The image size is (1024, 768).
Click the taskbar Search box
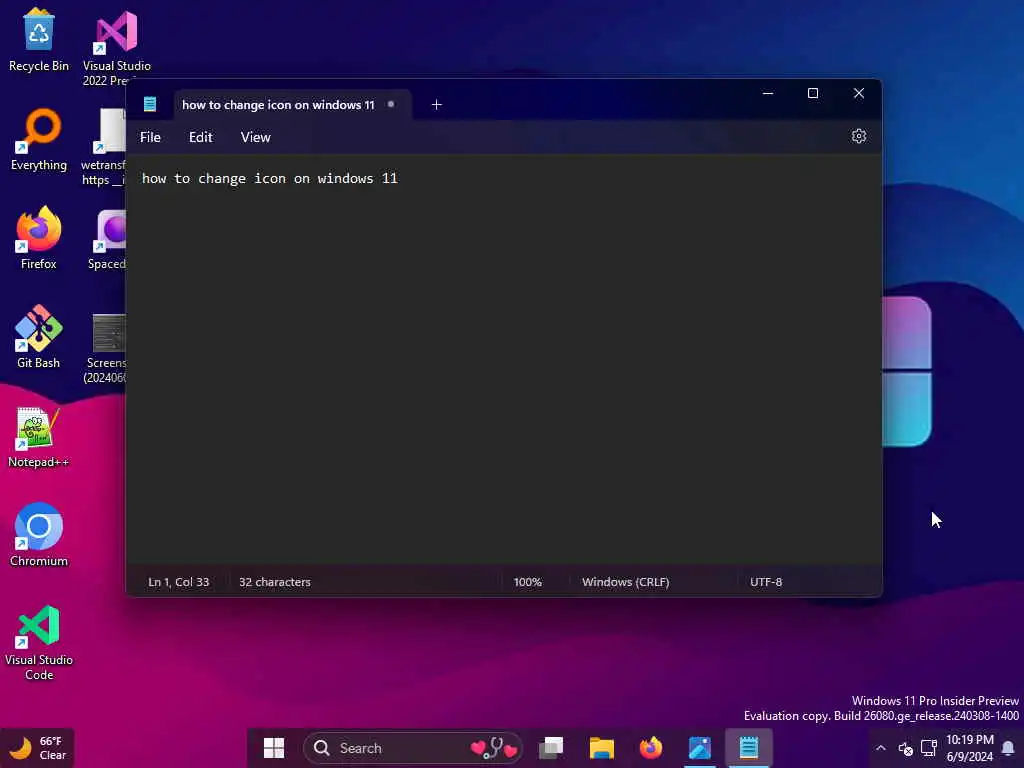413,748
